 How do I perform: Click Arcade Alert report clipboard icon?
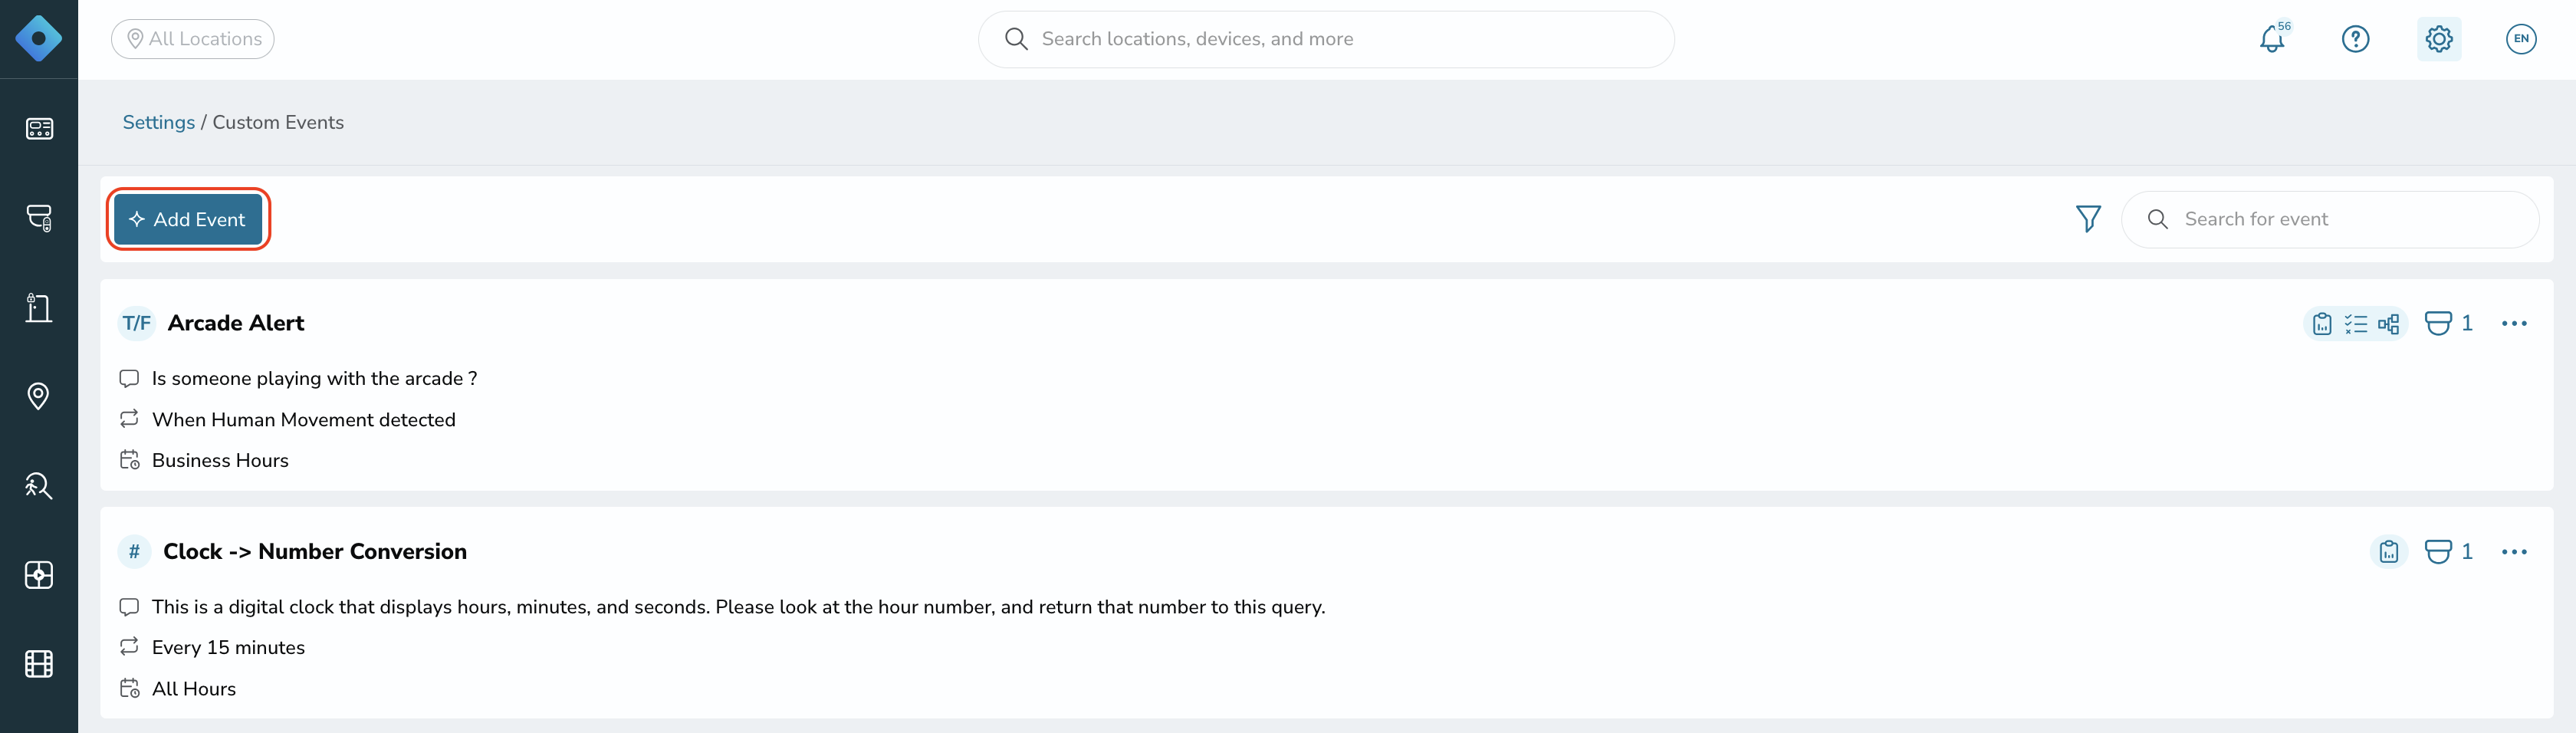pyautogui.click(x=2322, y=324)
